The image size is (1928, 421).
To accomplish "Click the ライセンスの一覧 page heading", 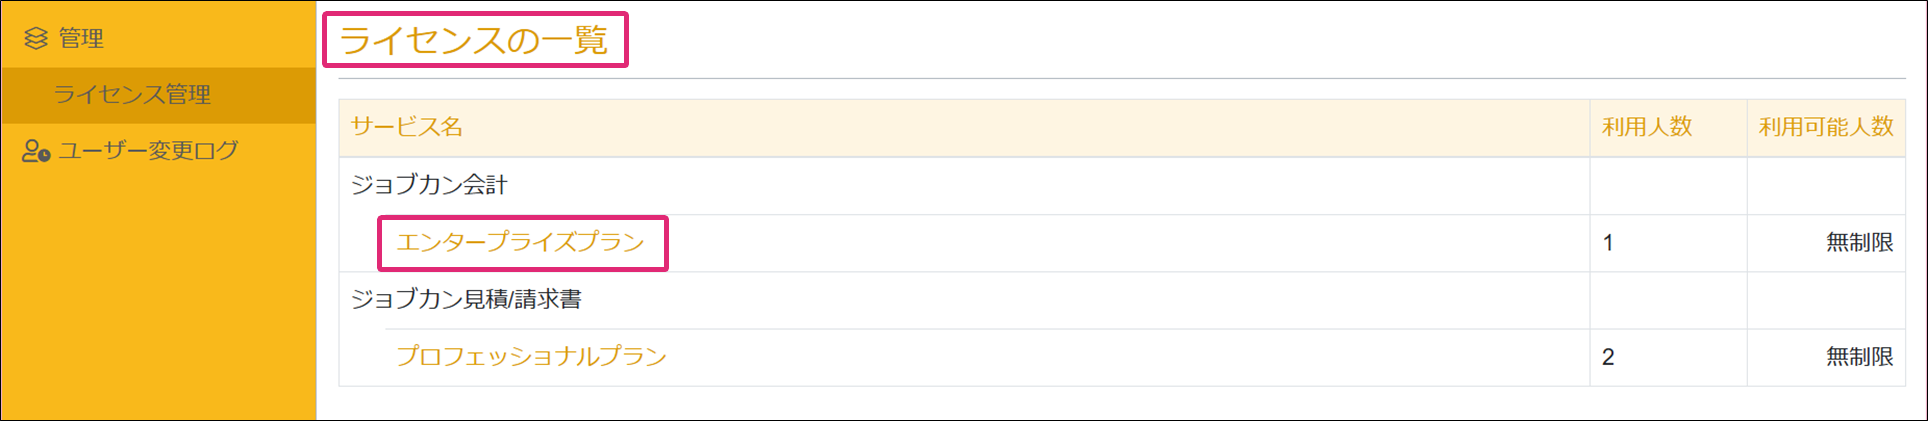I will click(474, 40).
